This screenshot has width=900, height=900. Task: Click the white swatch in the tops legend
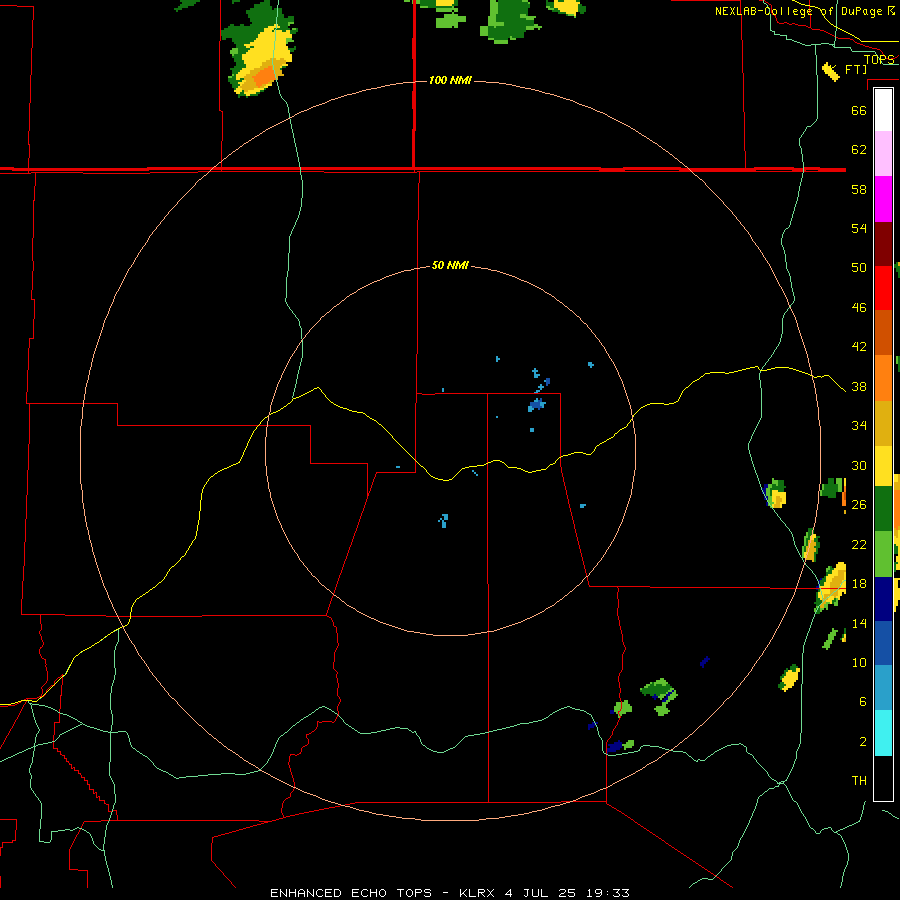click(883, 110)
